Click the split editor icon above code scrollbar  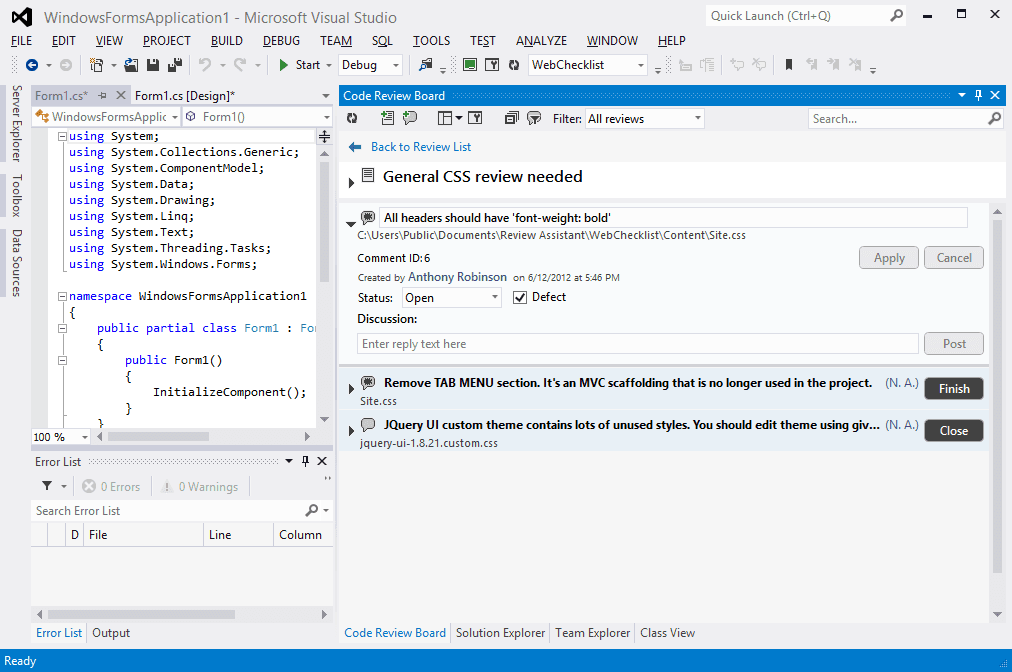click(325, 136)
